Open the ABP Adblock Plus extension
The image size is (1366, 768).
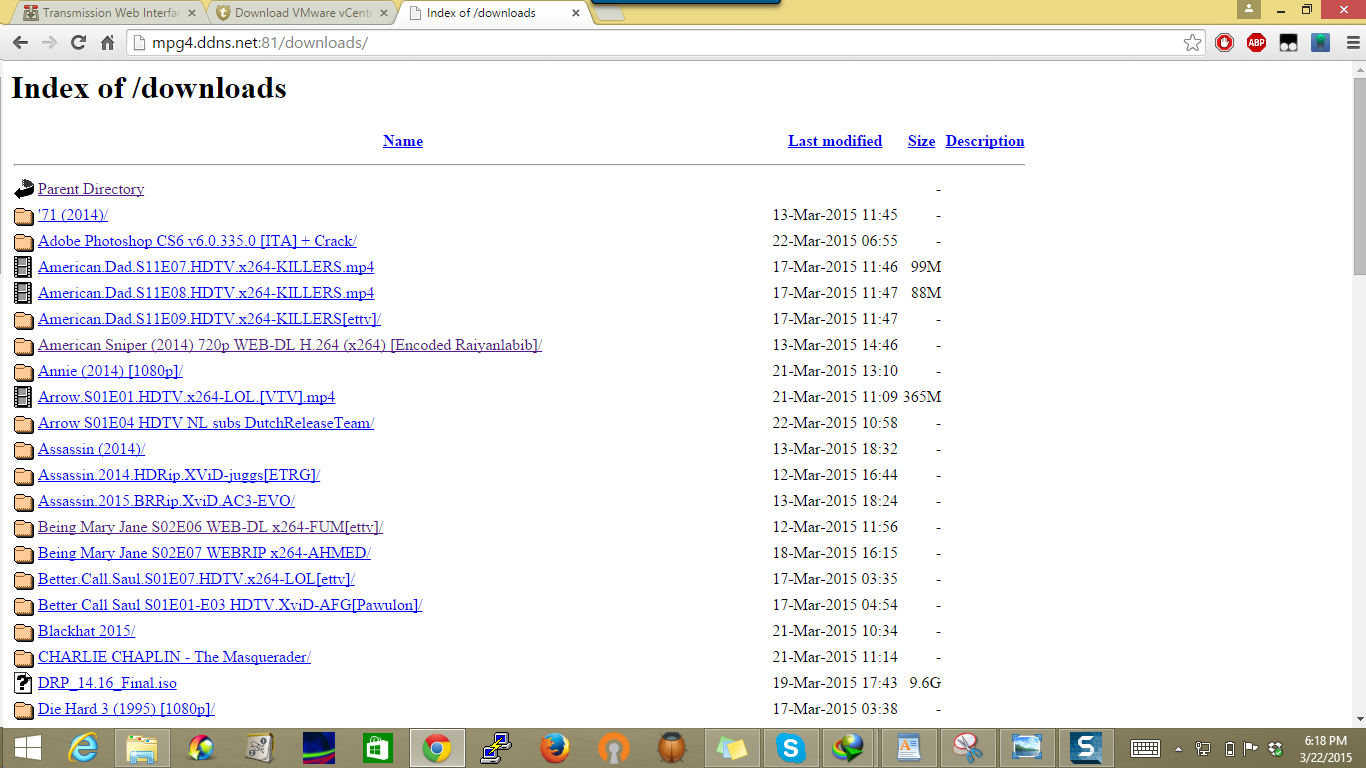(x=1257, y=43)
